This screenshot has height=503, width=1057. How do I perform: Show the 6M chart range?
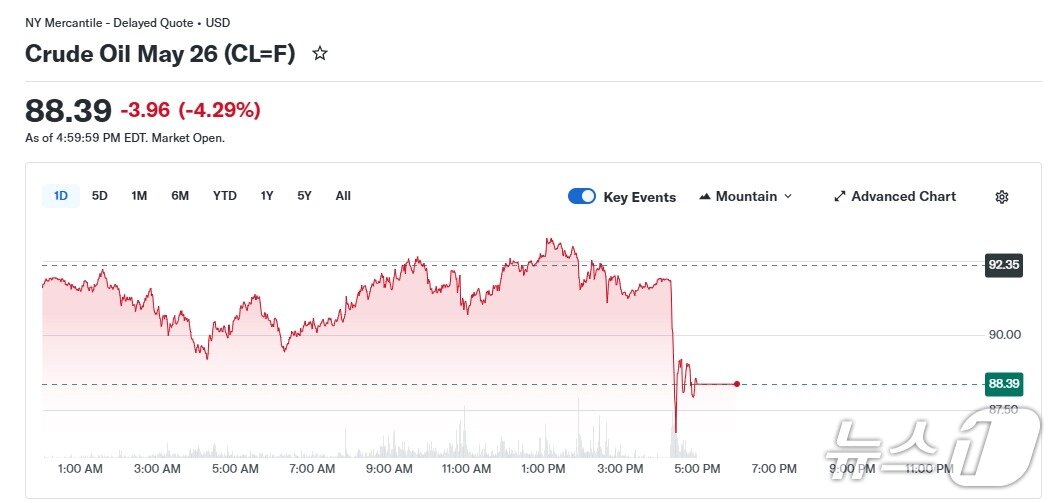point(180,196)
